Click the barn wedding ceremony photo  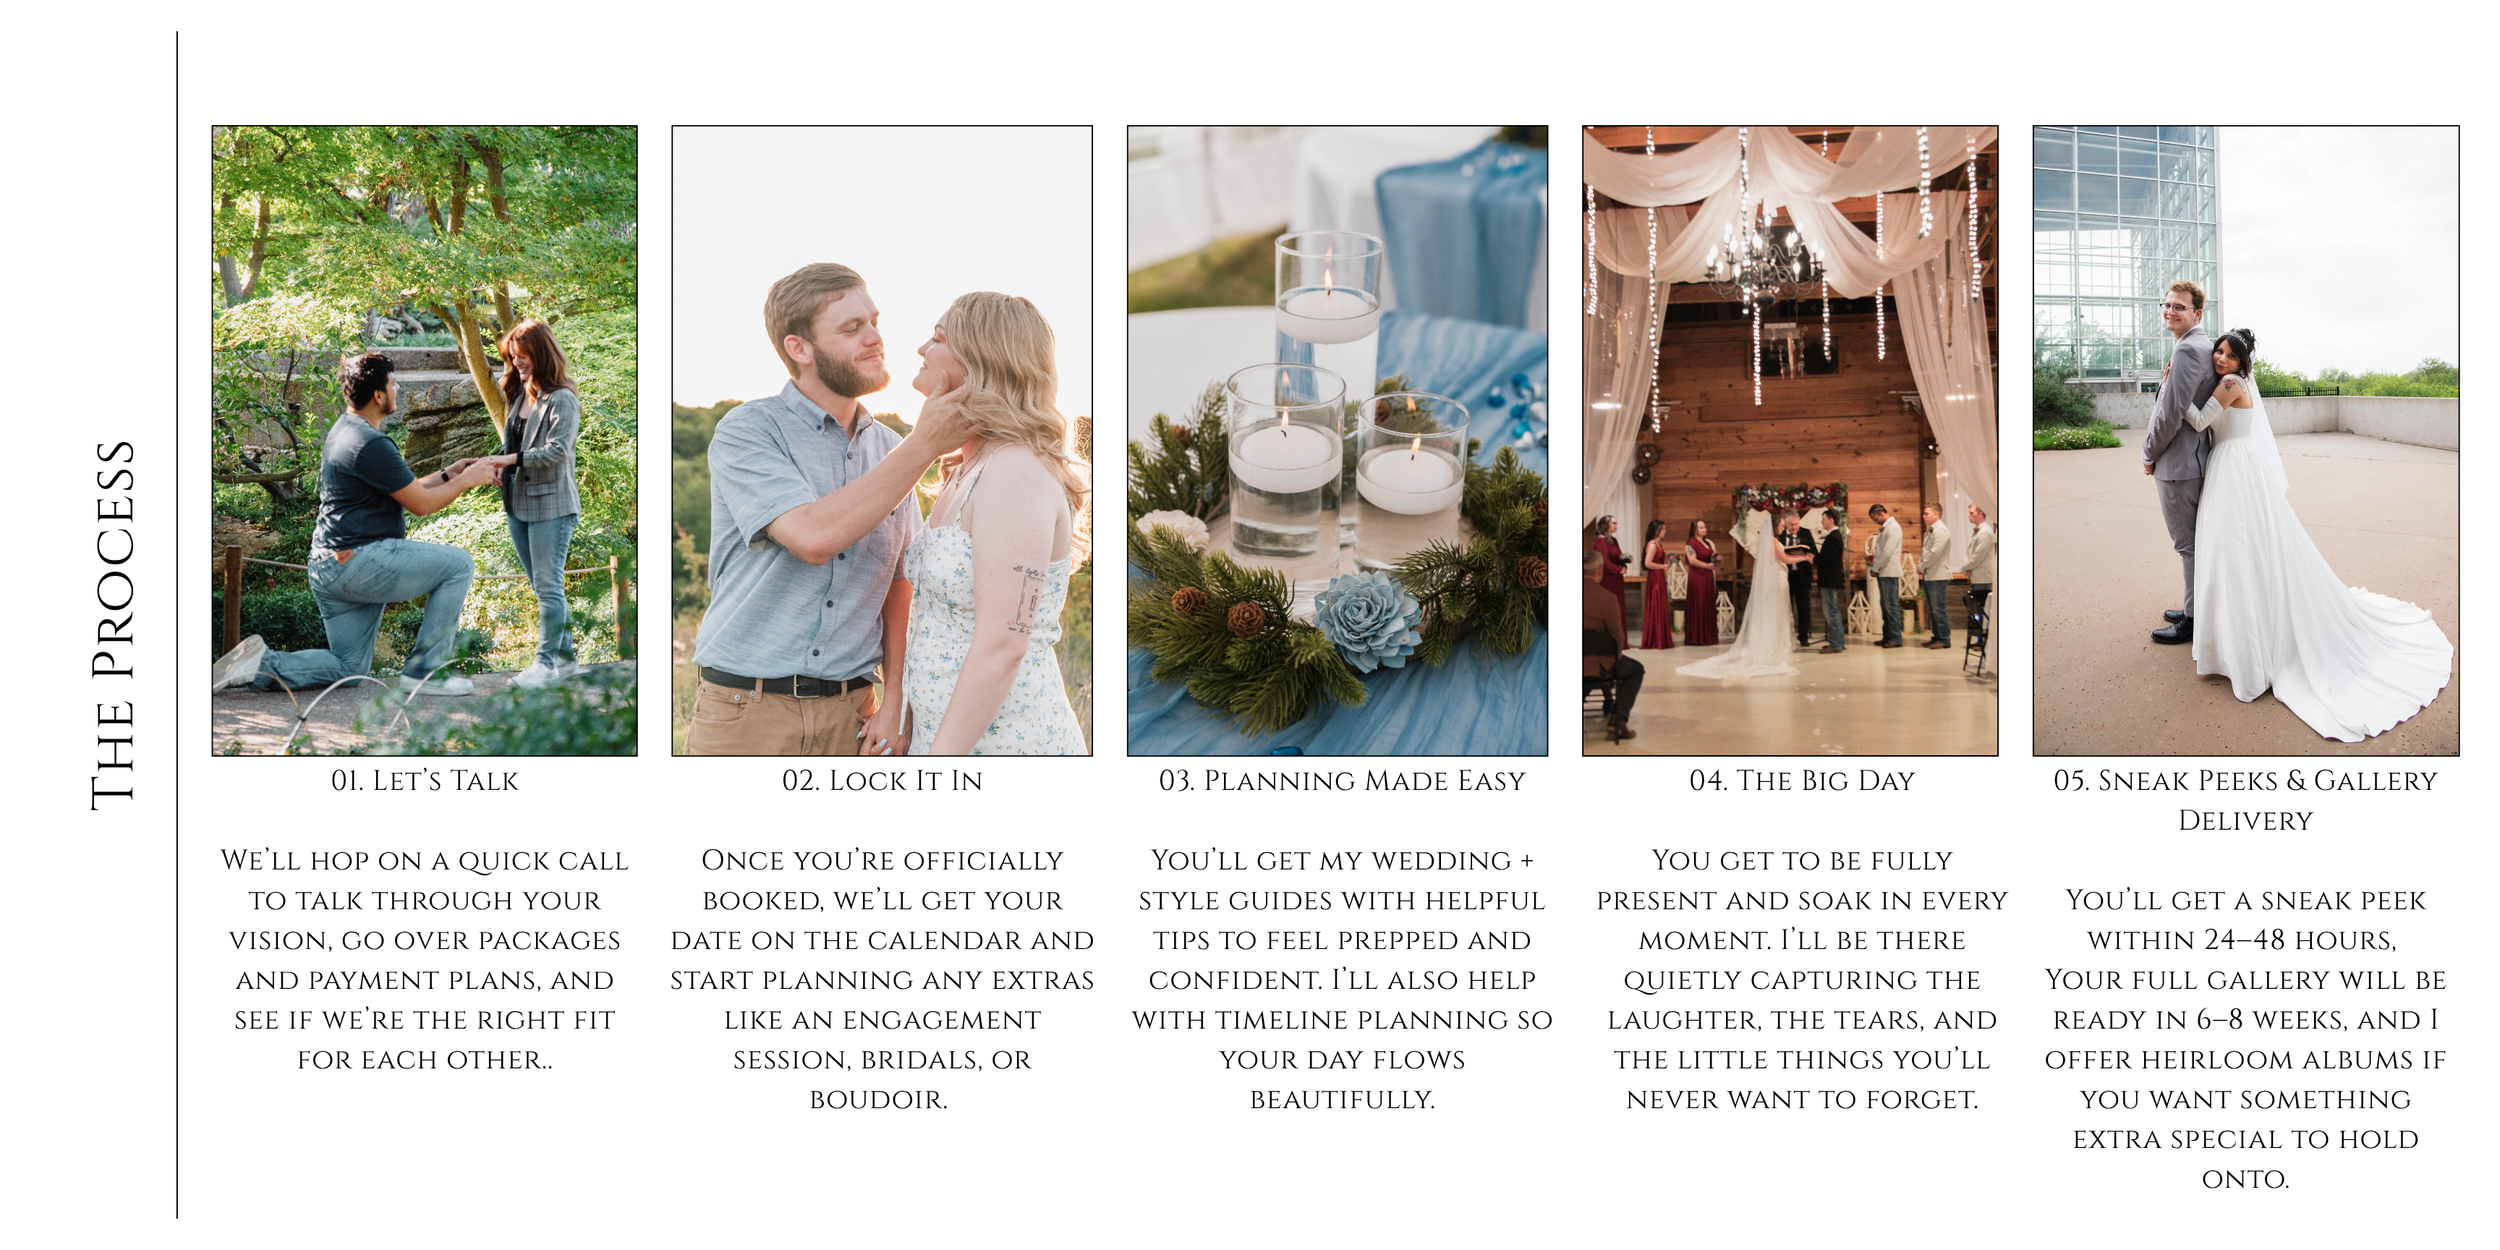(1790, 440)
